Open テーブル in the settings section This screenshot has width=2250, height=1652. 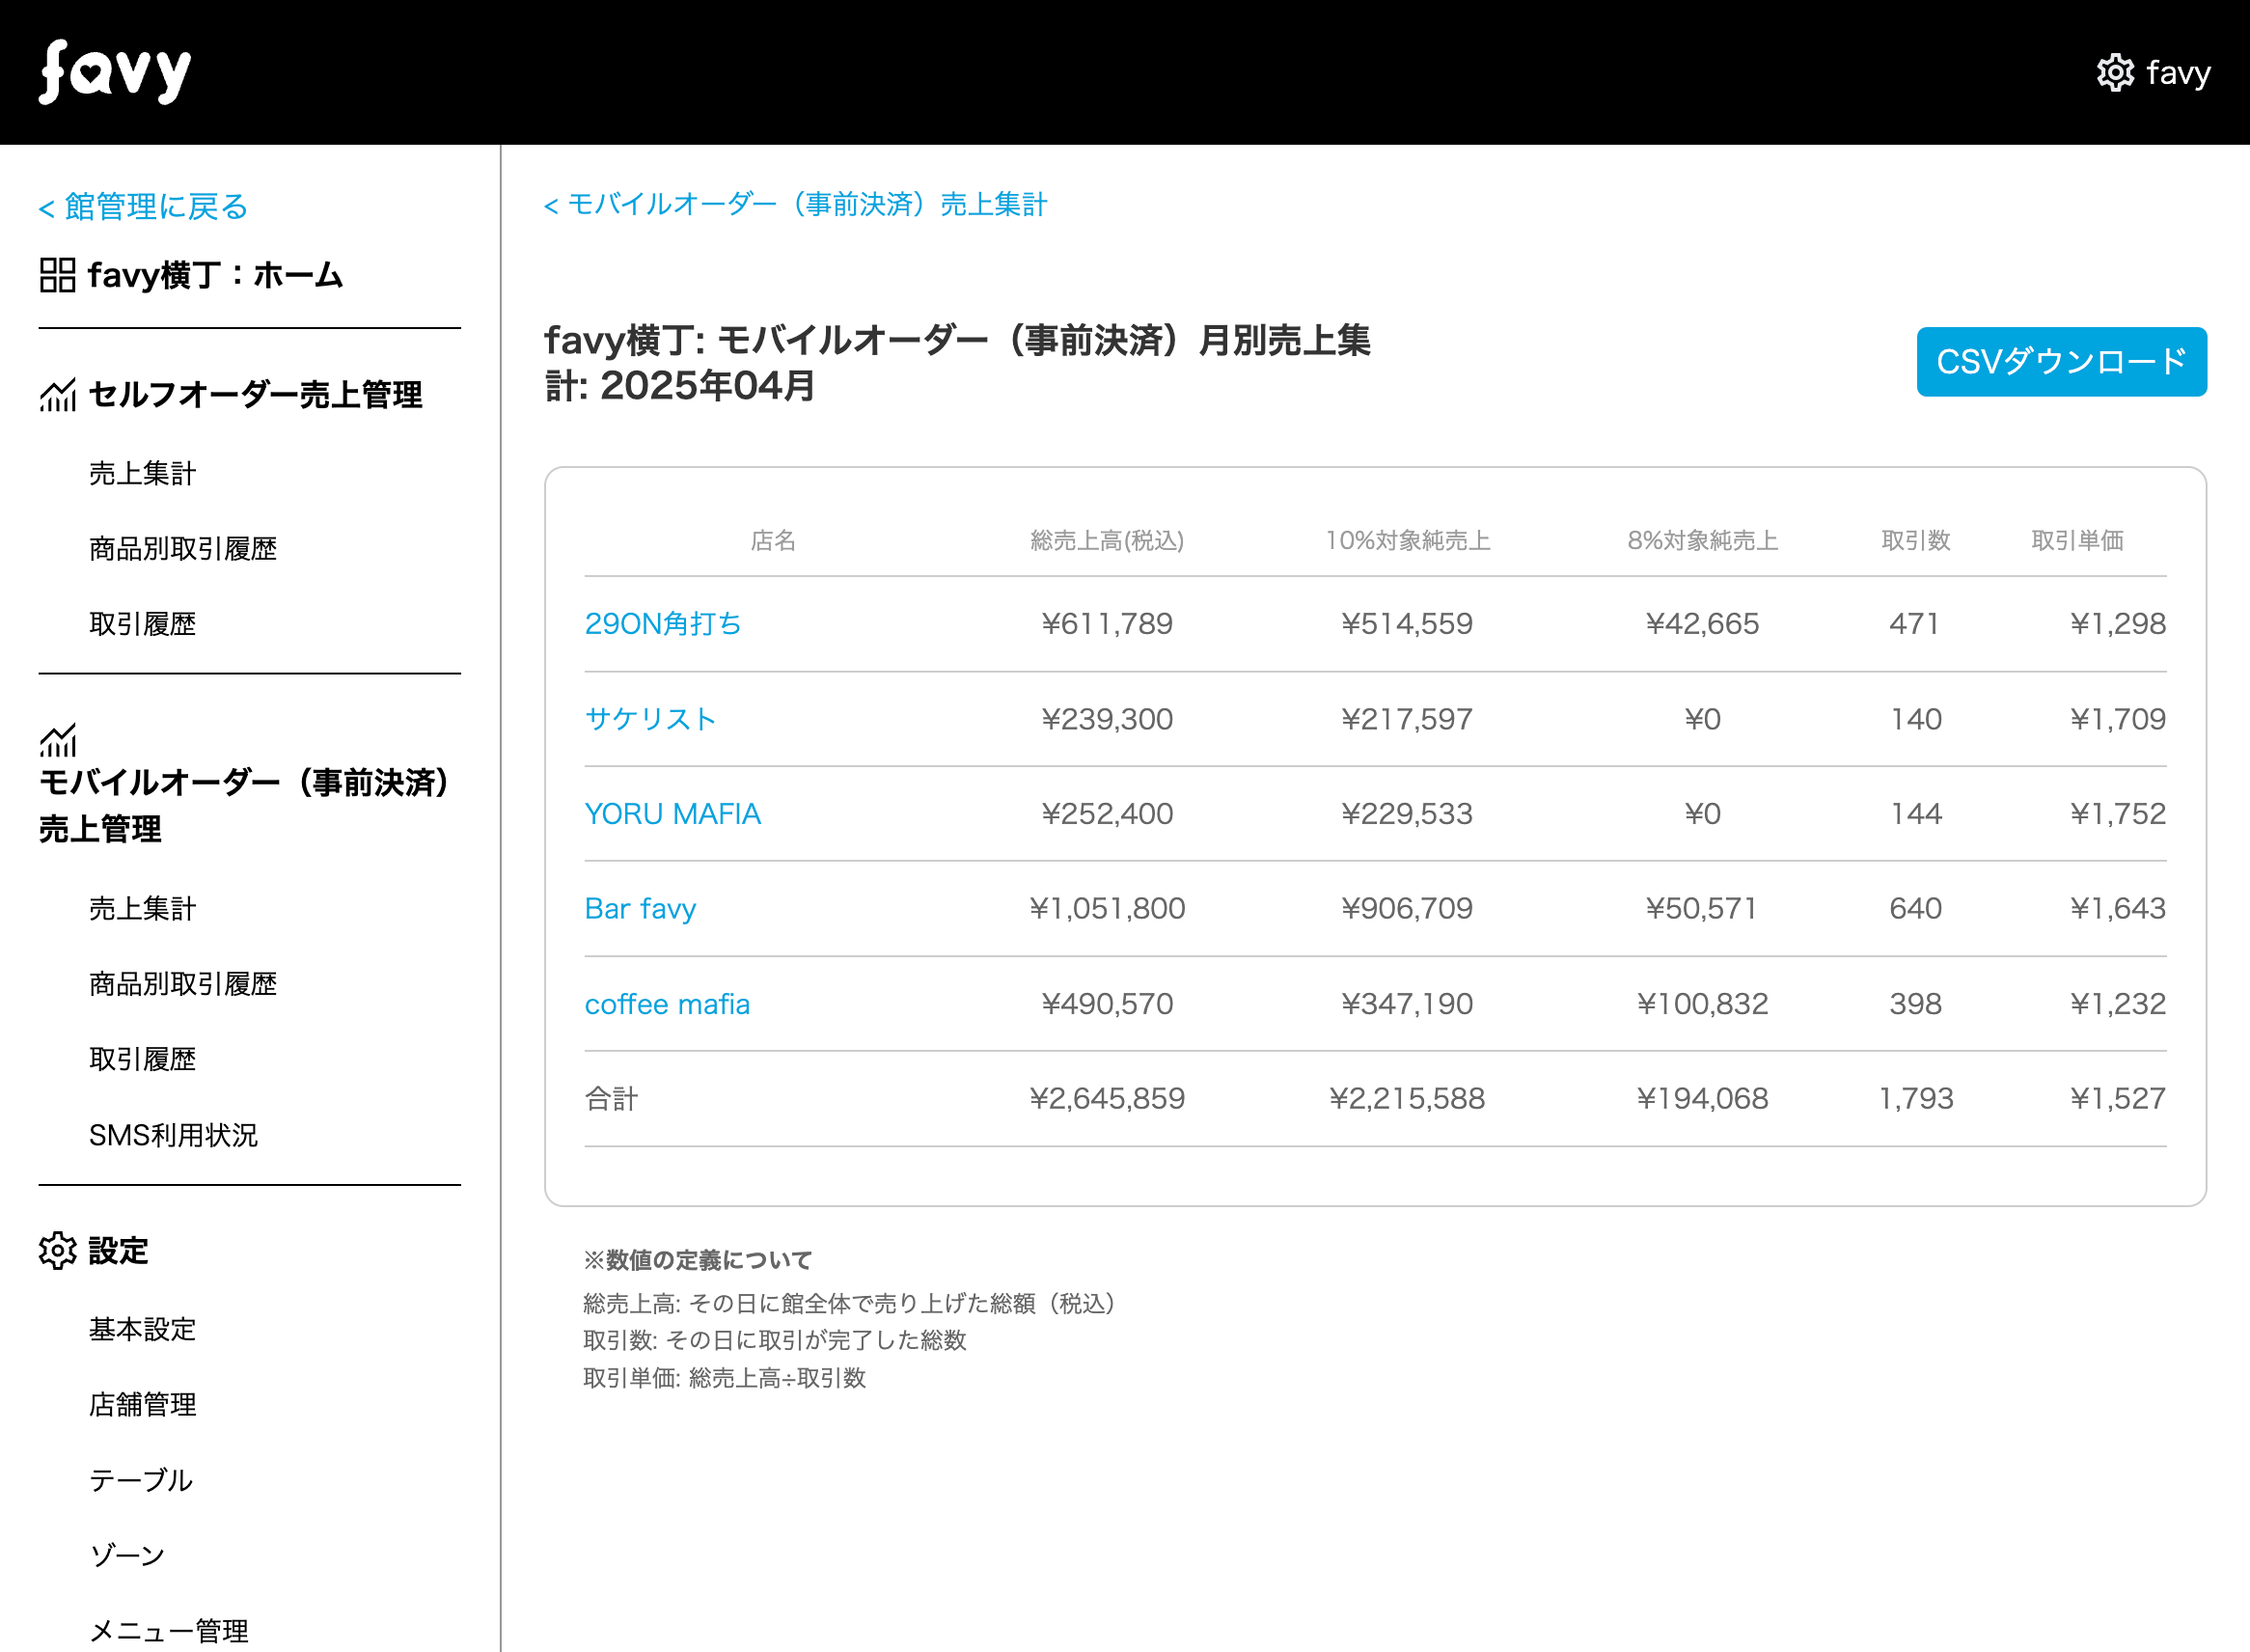tap(141, 1480)
